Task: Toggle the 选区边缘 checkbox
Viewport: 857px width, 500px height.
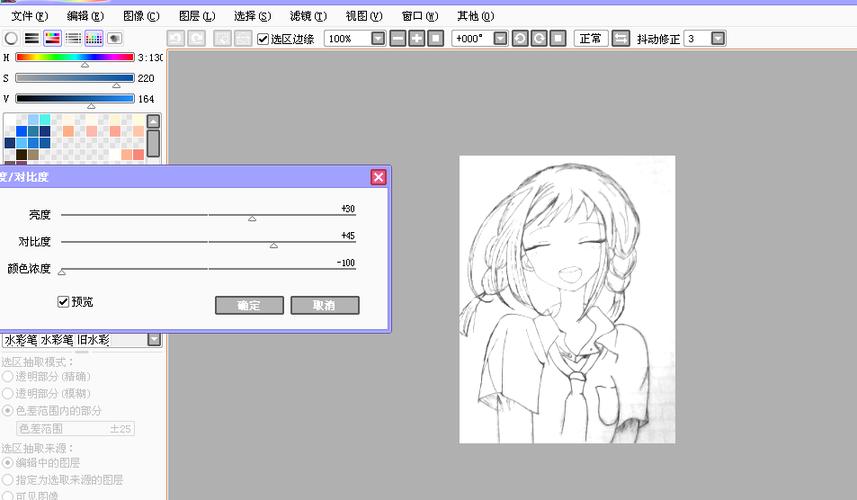Action: [263, 39]
